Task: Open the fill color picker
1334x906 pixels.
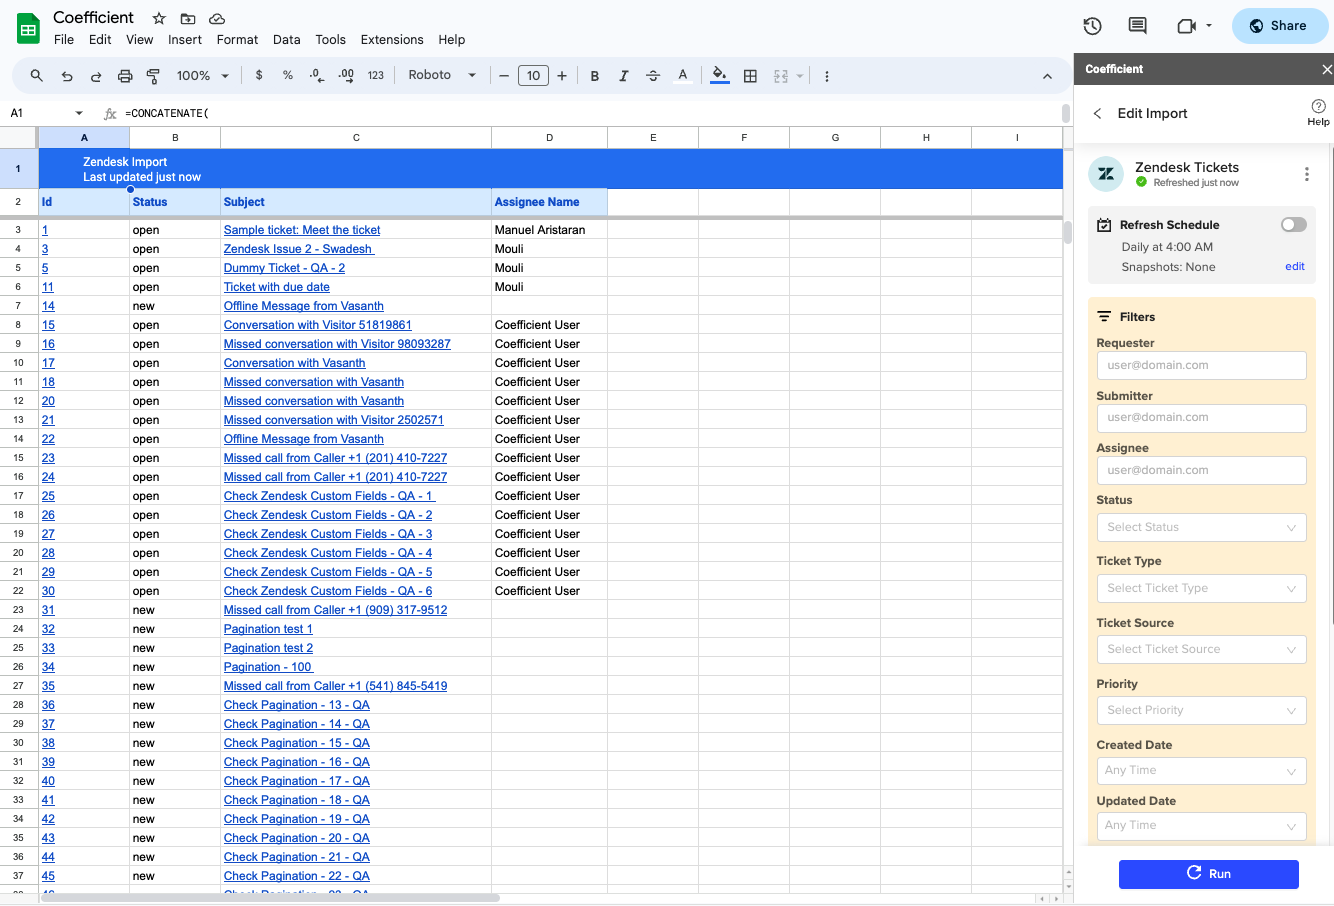Action: 719,76
